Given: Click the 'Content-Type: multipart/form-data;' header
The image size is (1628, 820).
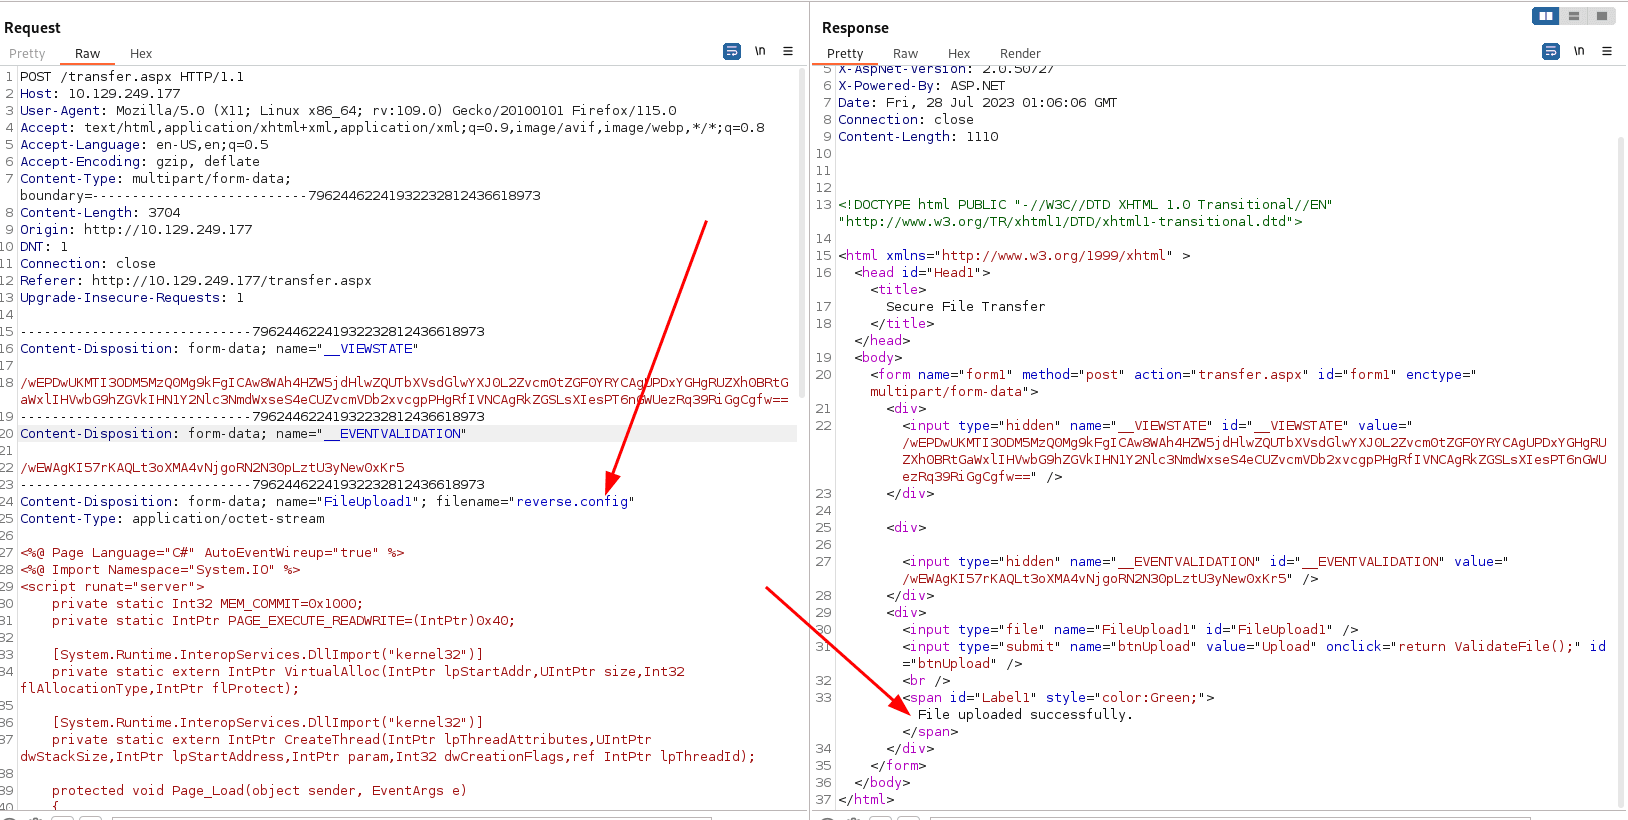Looking at the screenshot, I should coord(156,179).
